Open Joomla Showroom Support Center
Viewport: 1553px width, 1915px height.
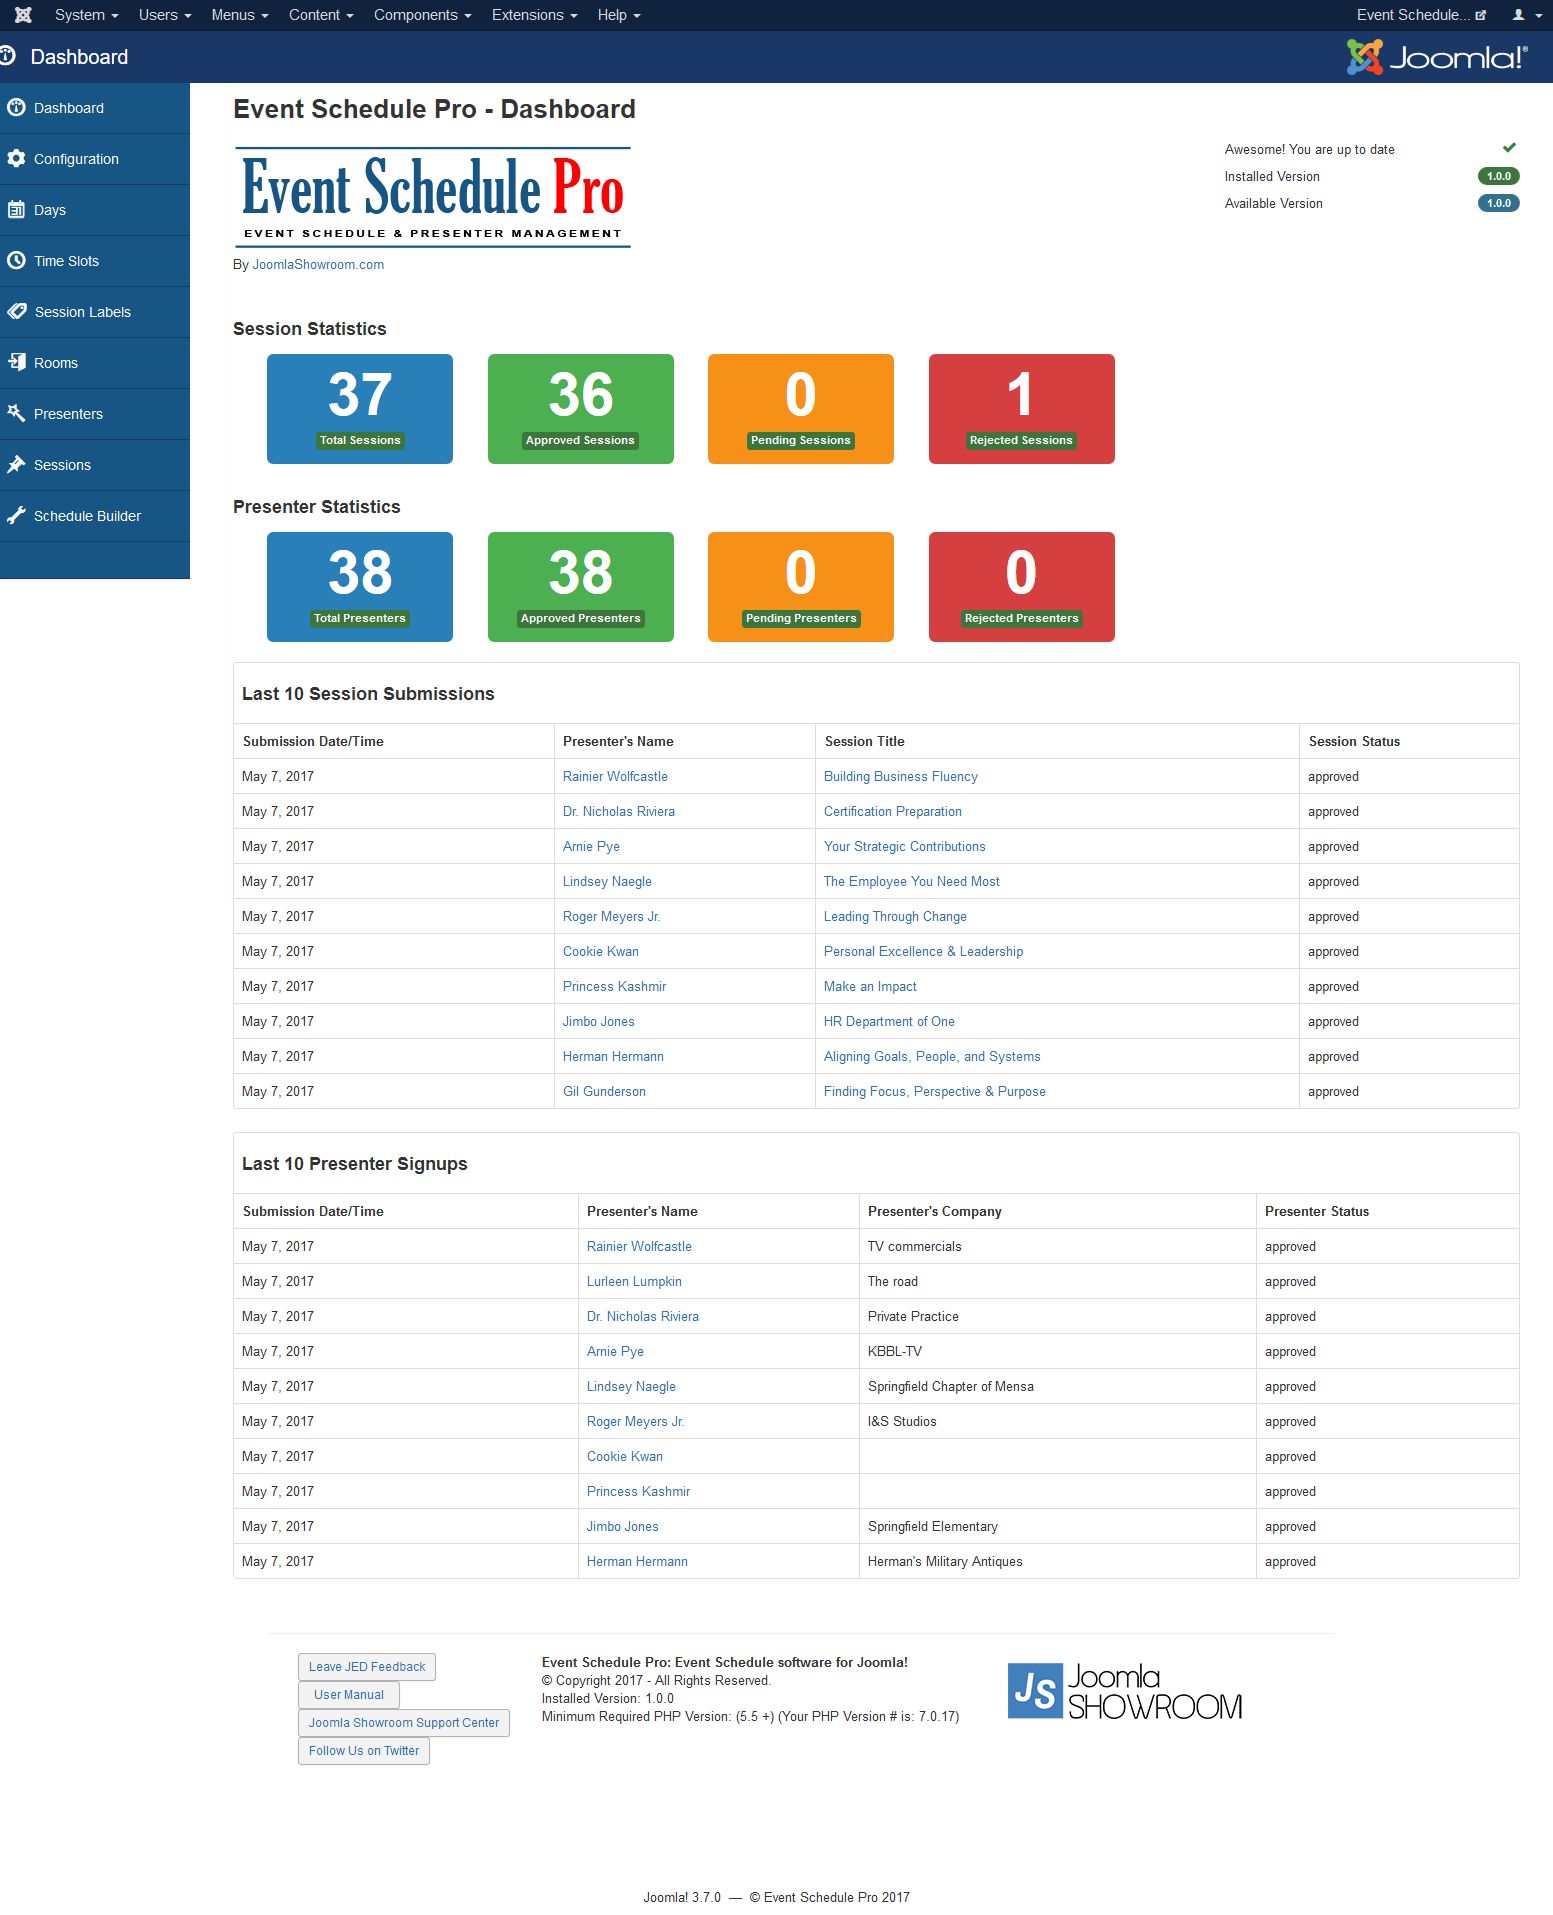(x=404, y=1723)
